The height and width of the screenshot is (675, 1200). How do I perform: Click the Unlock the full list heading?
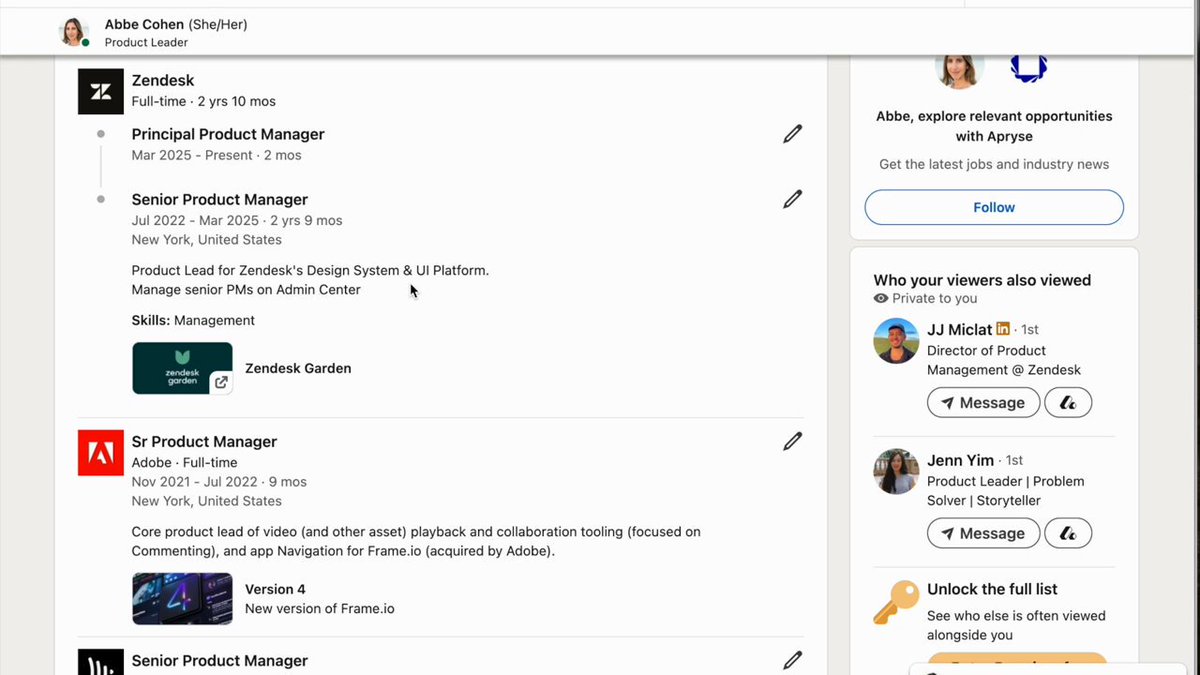tap(992, 589)
